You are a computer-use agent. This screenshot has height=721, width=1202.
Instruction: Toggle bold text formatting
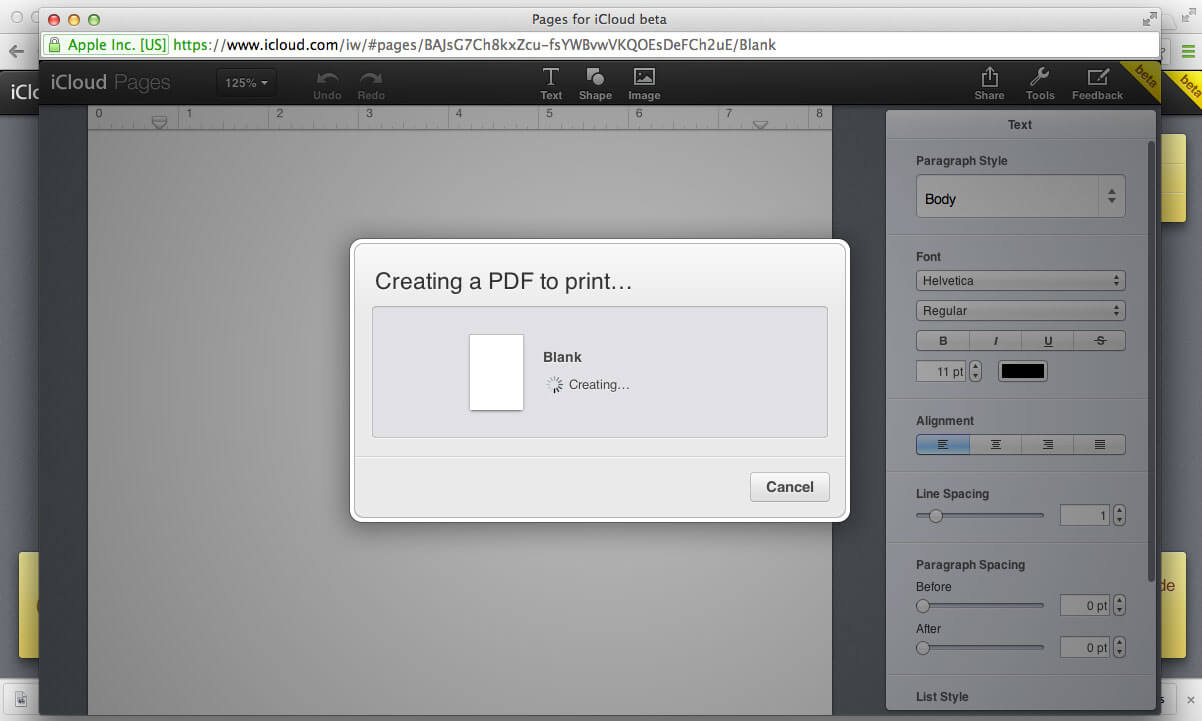click(x=943, y=341)
